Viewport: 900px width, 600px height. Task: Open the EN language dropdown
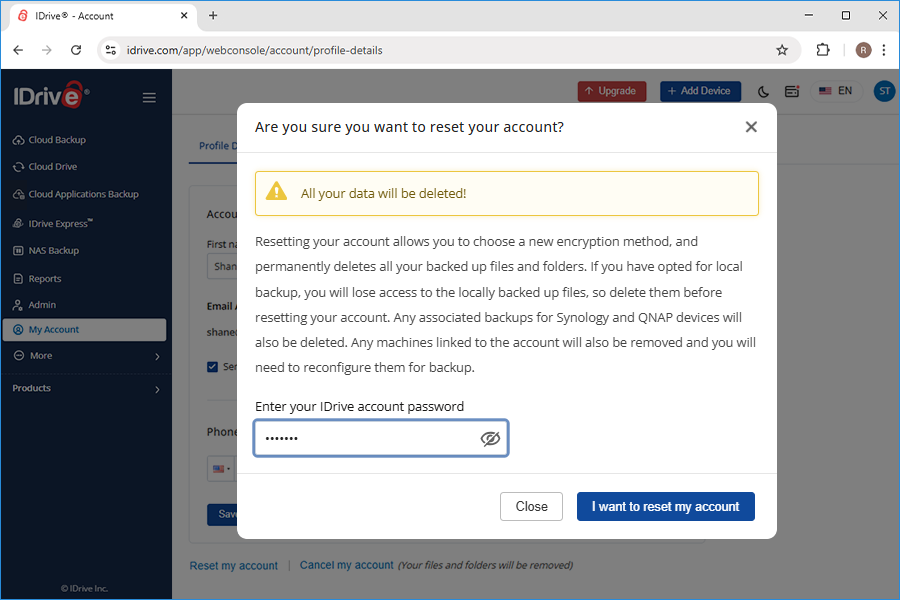836,91
